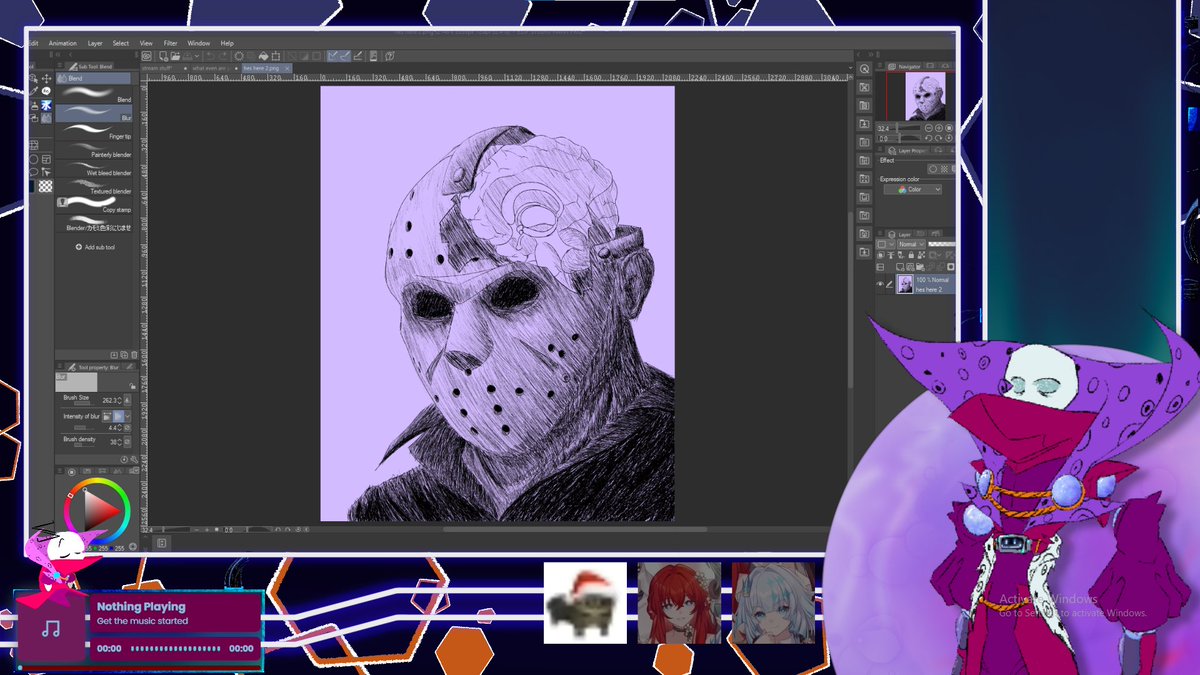Open the Filter menu
The height and width of the screenshot is (675, 1200).
[170, 43]
